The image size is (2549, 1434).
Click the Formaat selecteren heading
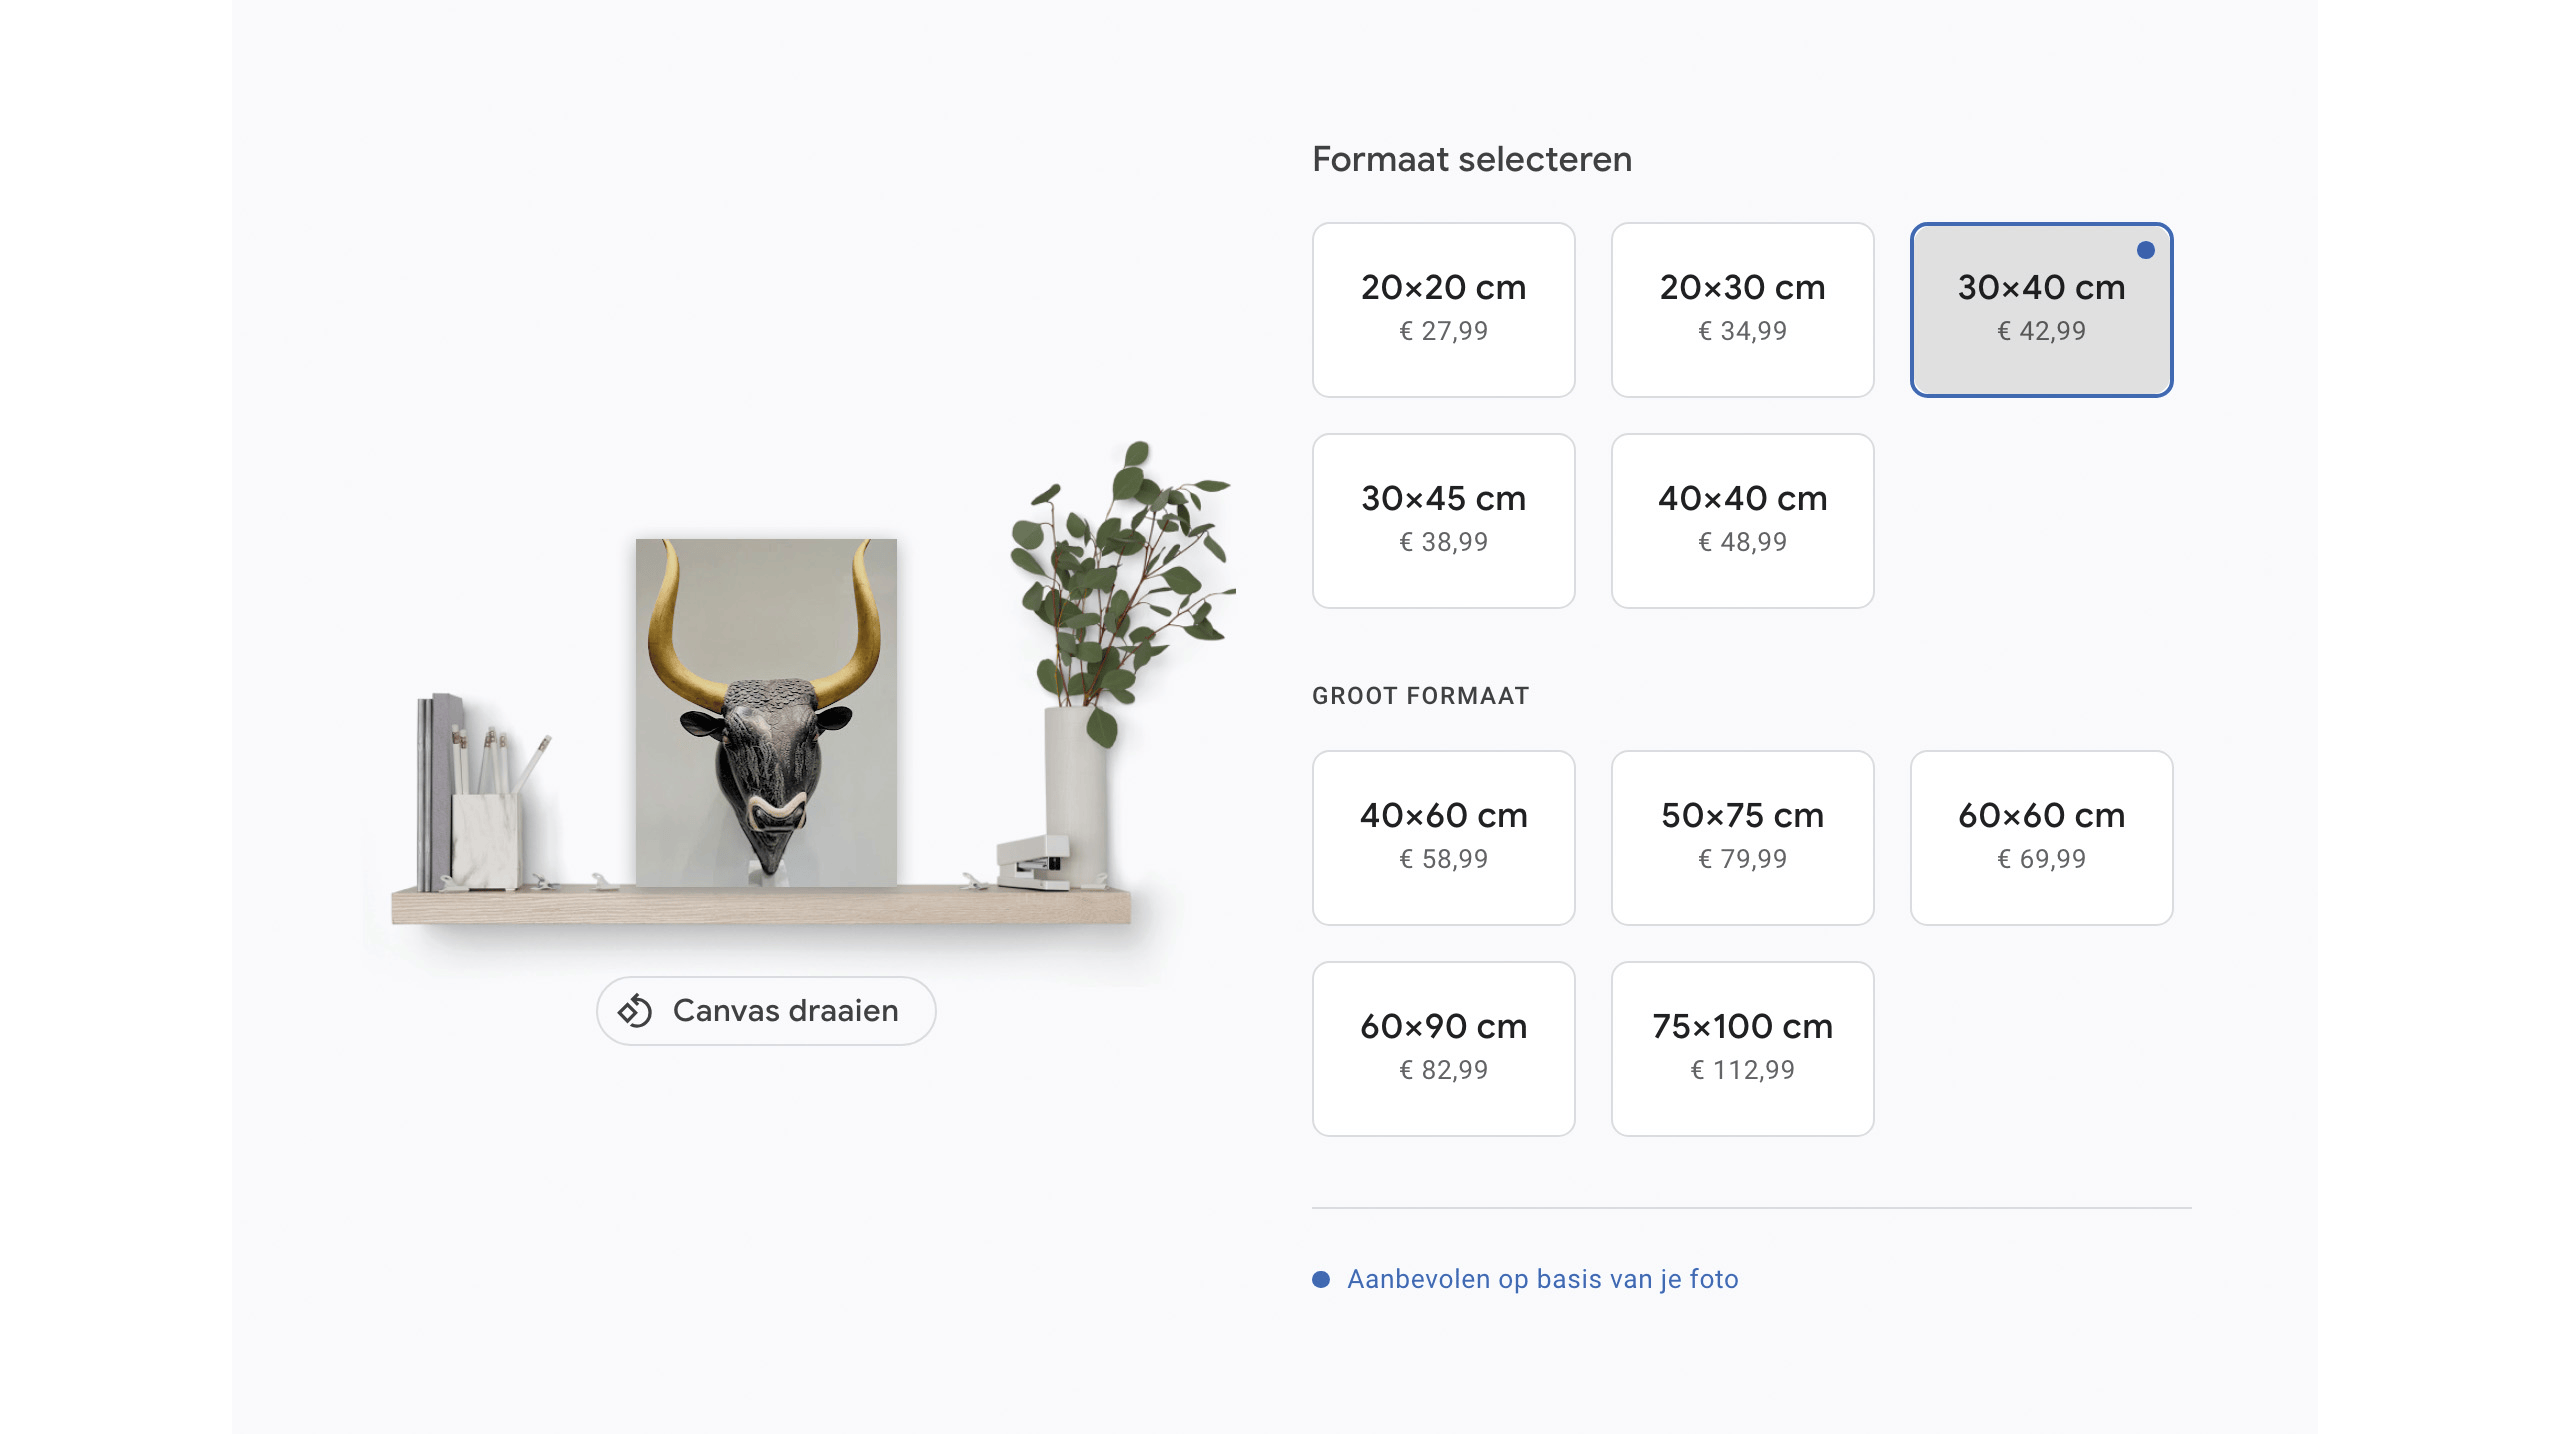(1471, 159)
